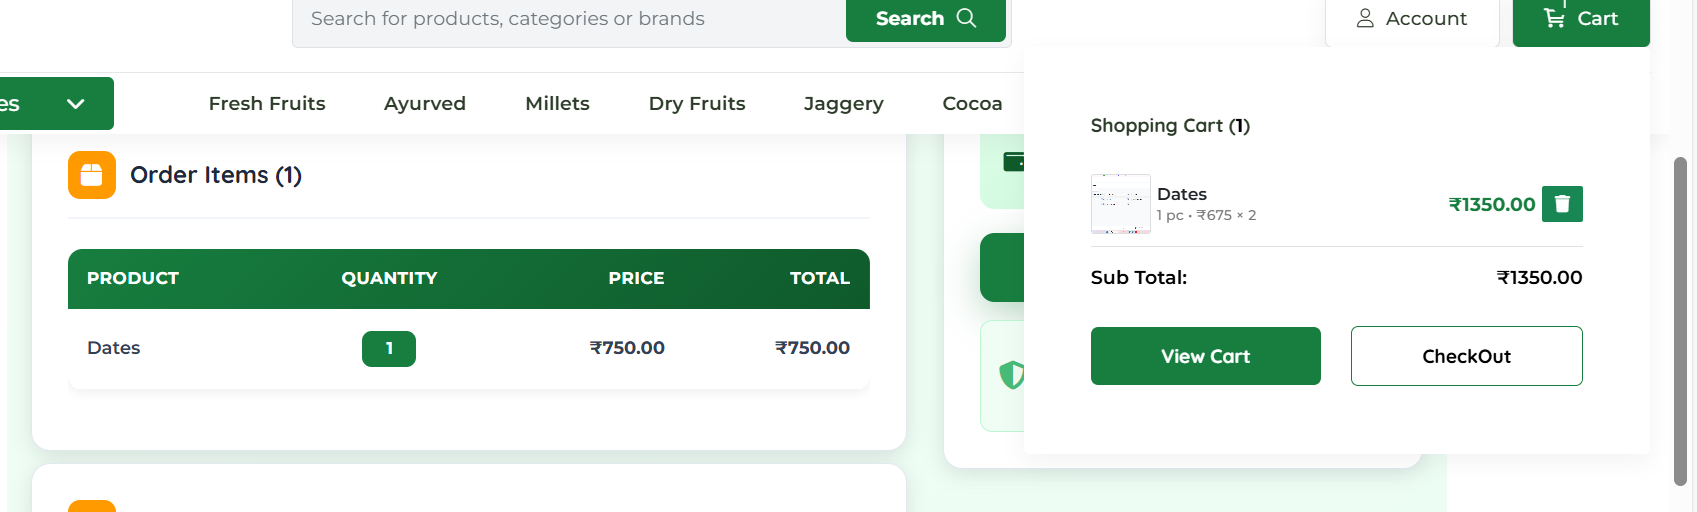Open the Dry Fruits category
The width and height of the screenshot is (1697, 512).
coord(697,104)
